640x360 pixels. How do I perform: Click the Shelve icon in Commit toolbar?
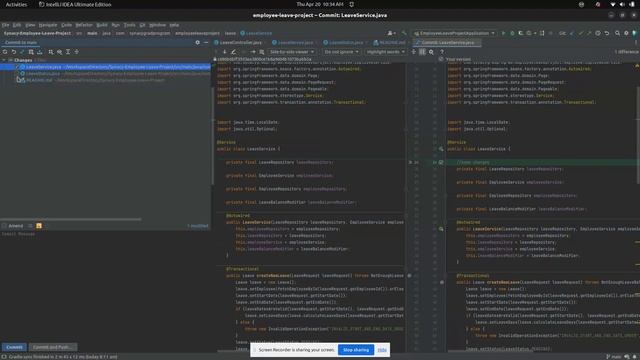(40, 52)
